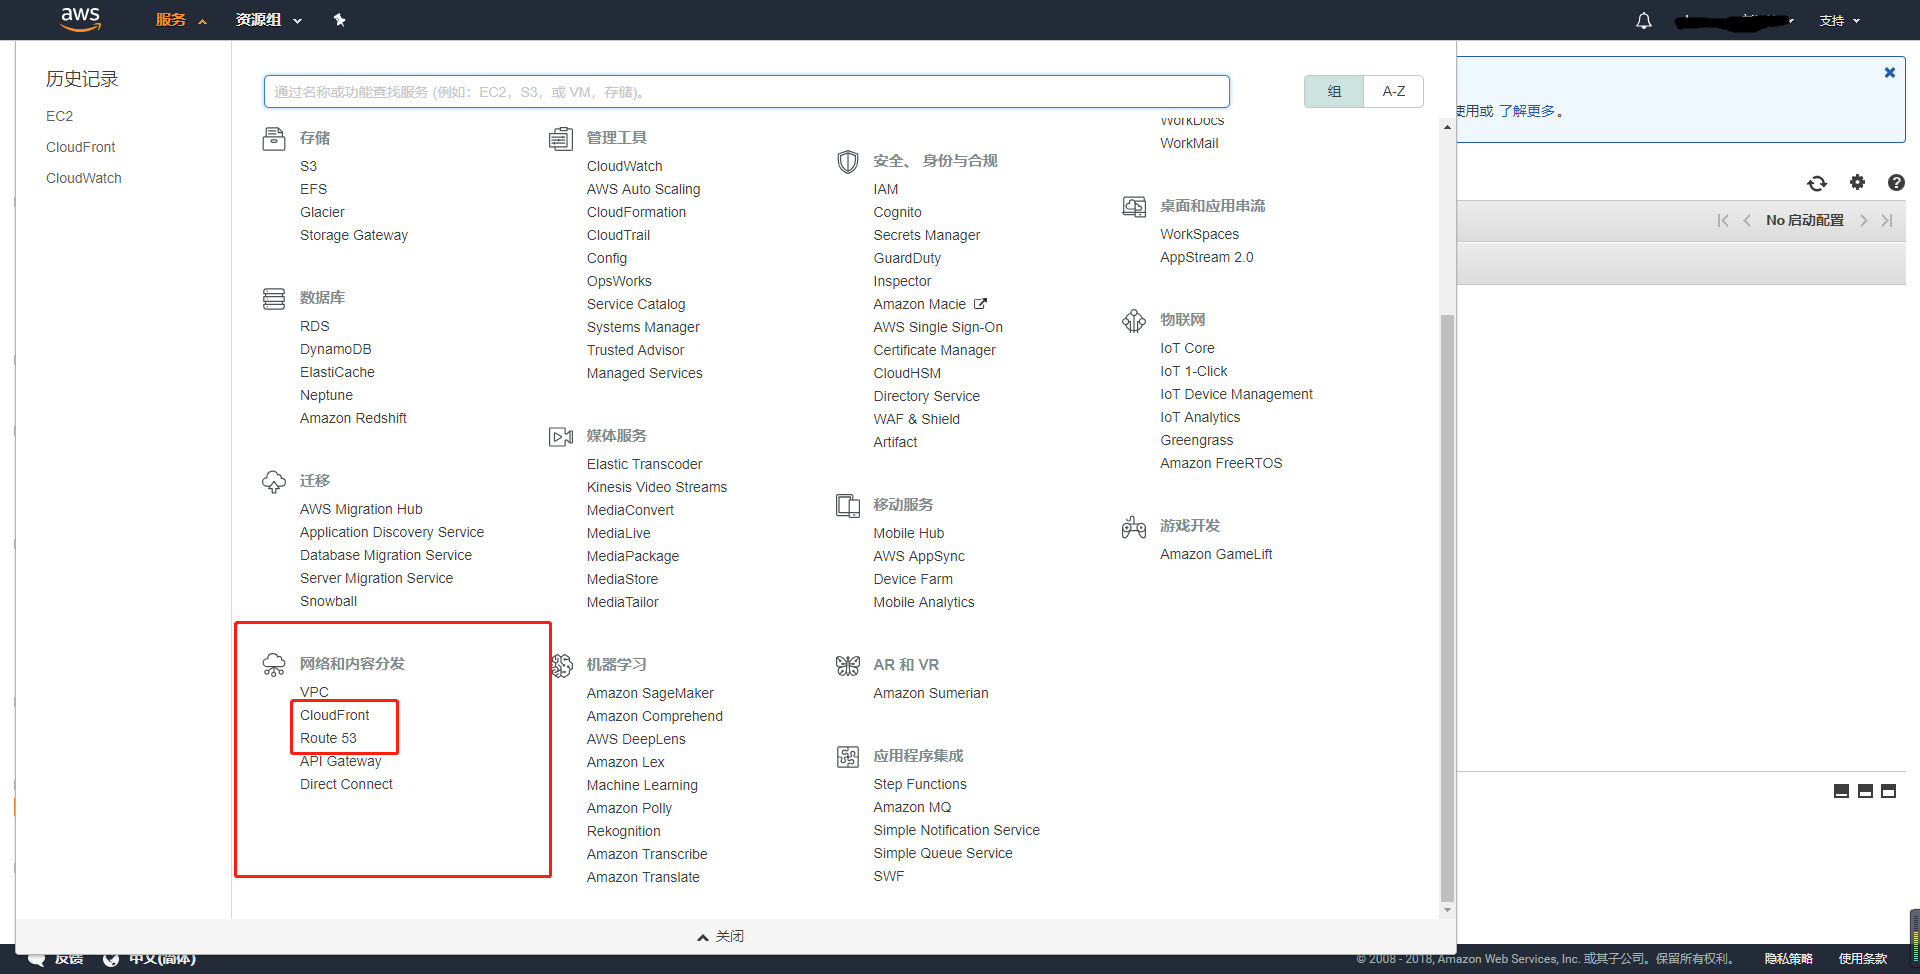
Task: Click the 媒体服务 media services icon
Action: pos(561,437)
